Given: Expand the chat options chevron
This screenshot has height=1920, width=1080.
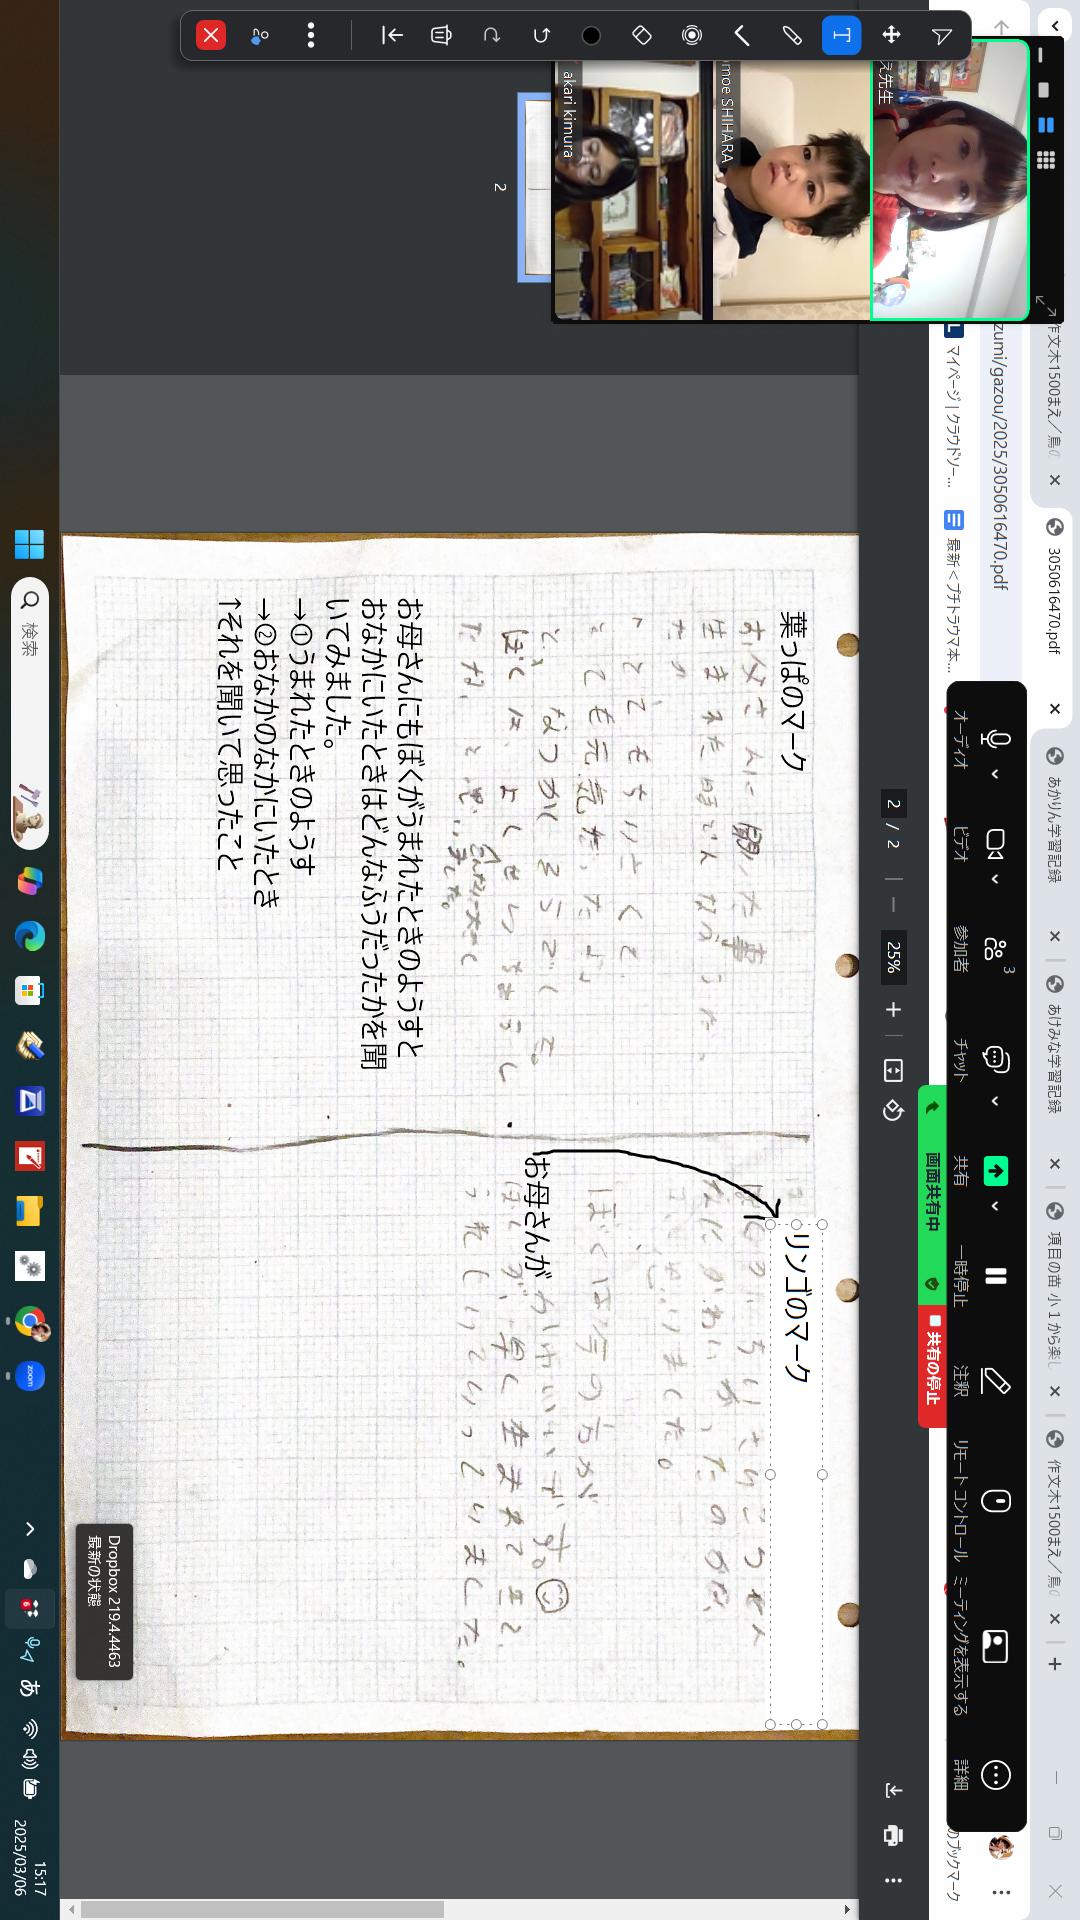Looking at the screenshot, I should click(x=995, y=1101).
